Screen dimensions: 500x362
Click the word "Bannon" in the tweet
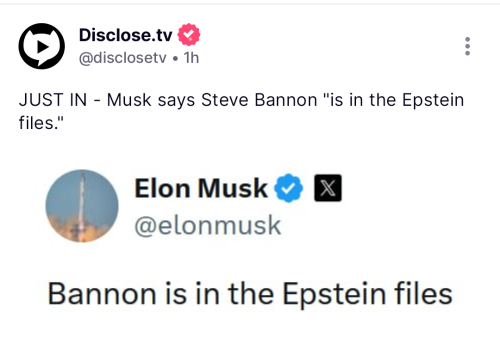(x=102, y=294)
